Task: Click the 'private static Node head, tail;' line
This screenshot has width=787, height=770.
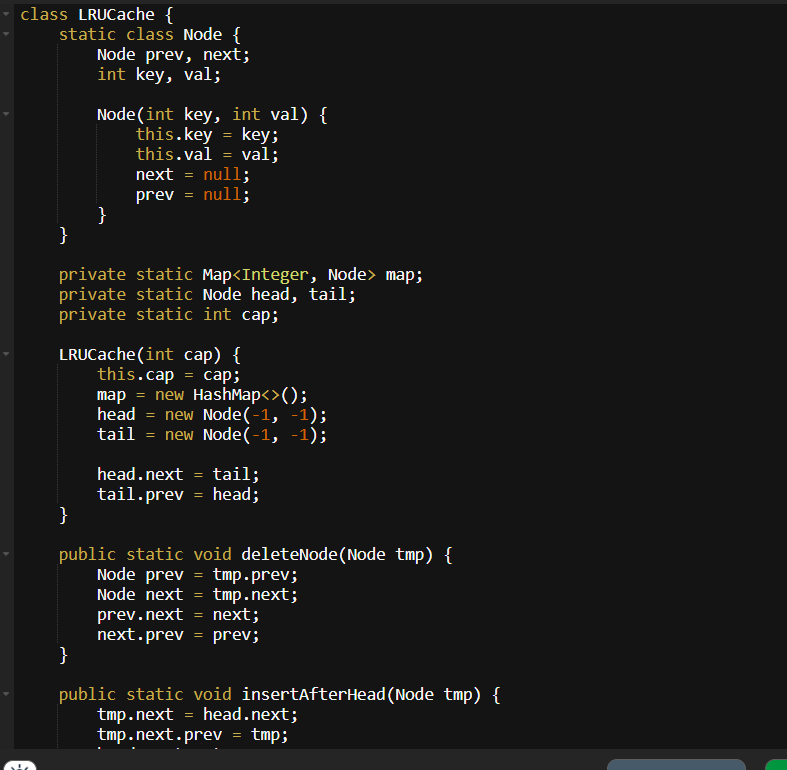Action: tap(207, 295)
